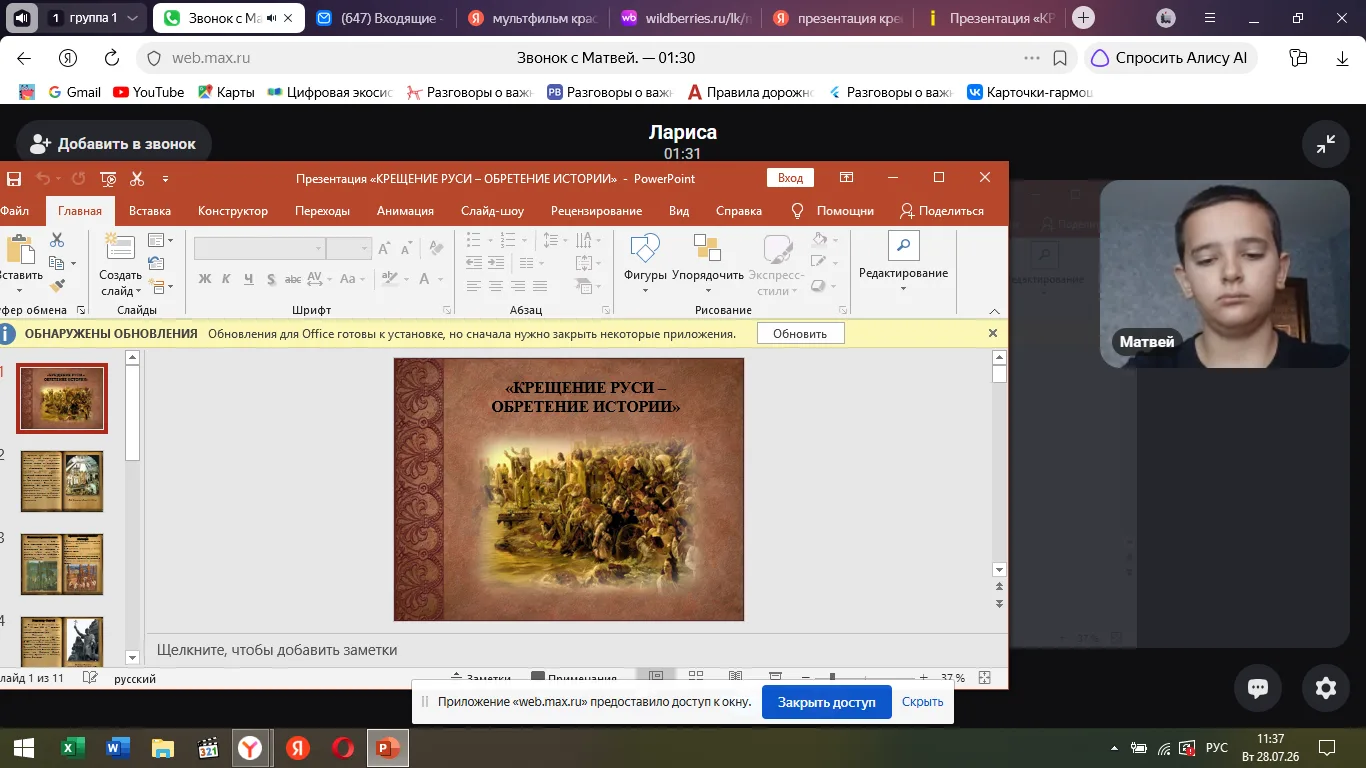This screenshot has width=1366, height=768.
Task: Open call settings gear icon
Action: (1326, 687)
